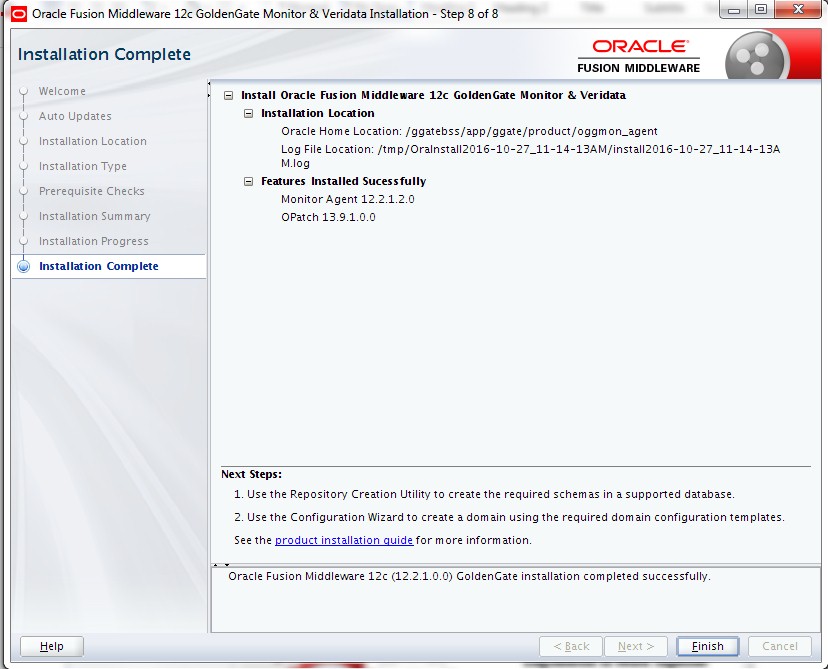Select the Installation Summary step
The image size is (828, 669).
95,216
